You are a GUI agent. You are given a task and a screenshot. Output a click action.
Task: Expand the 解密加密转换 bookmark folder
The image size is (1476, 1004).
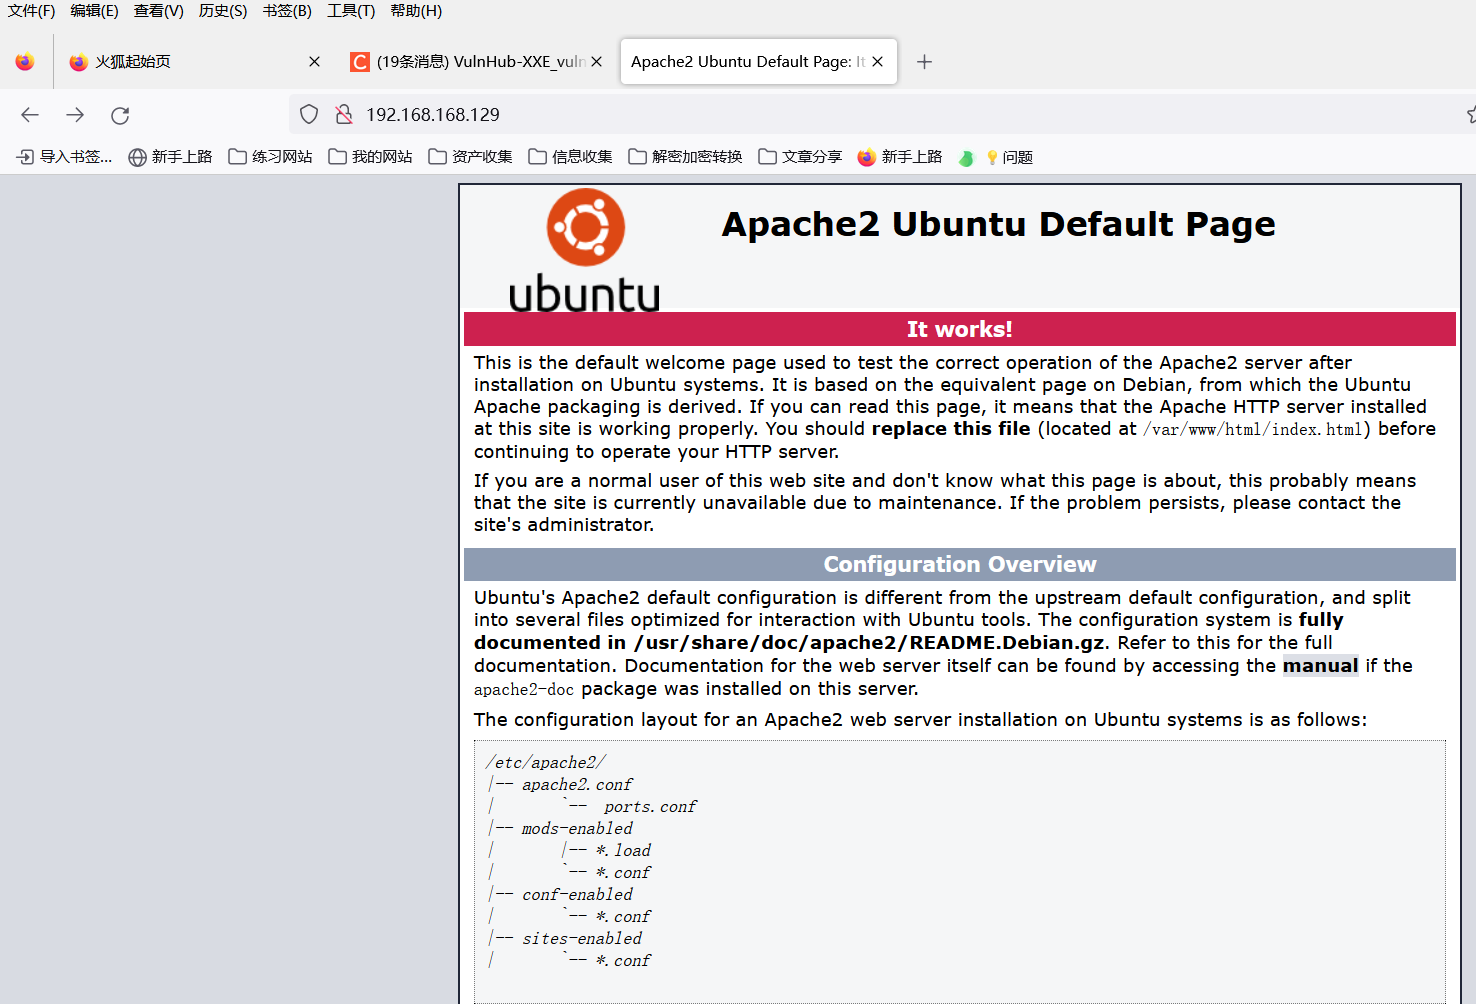tap(685, 157)
